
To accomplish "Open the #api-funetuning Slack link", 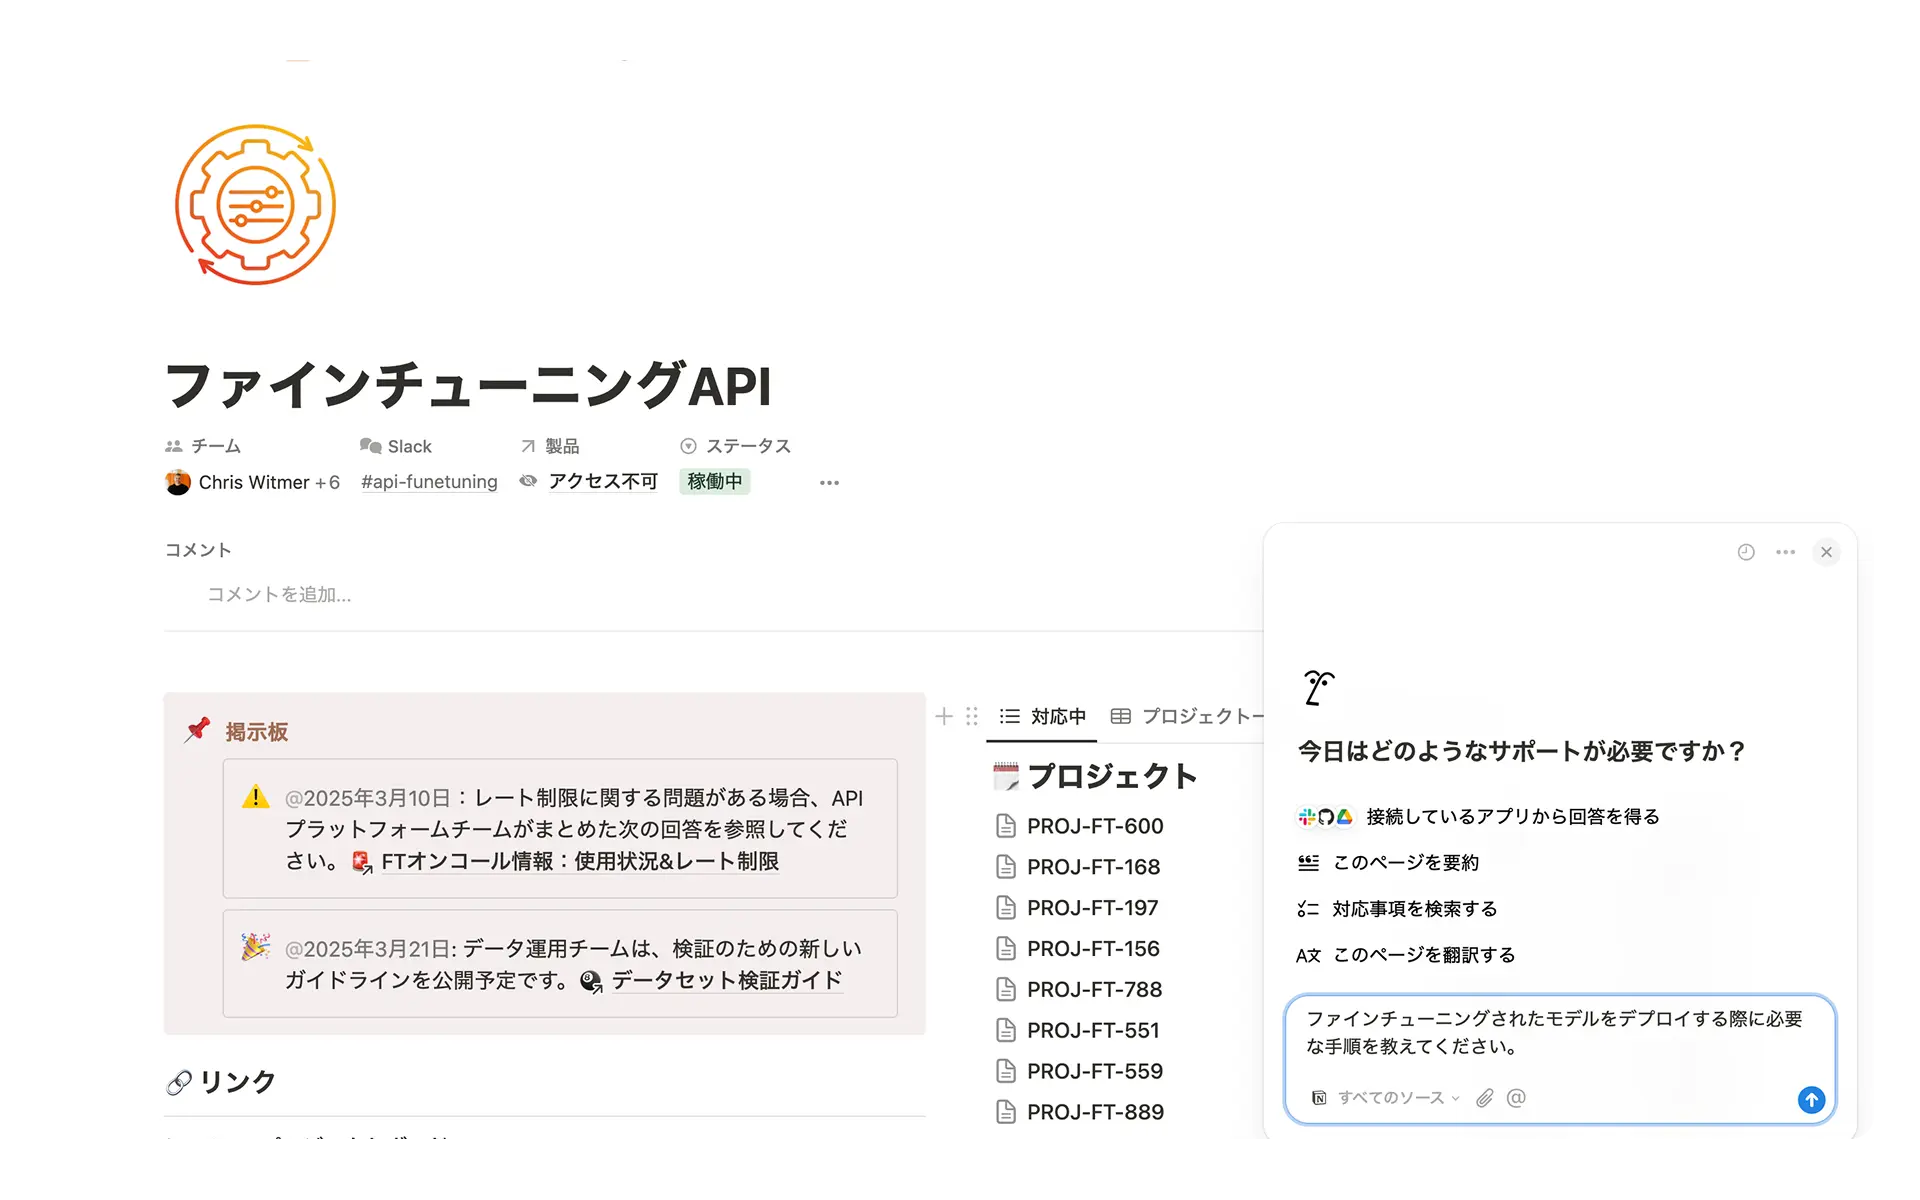I will (x=428, y=482).
